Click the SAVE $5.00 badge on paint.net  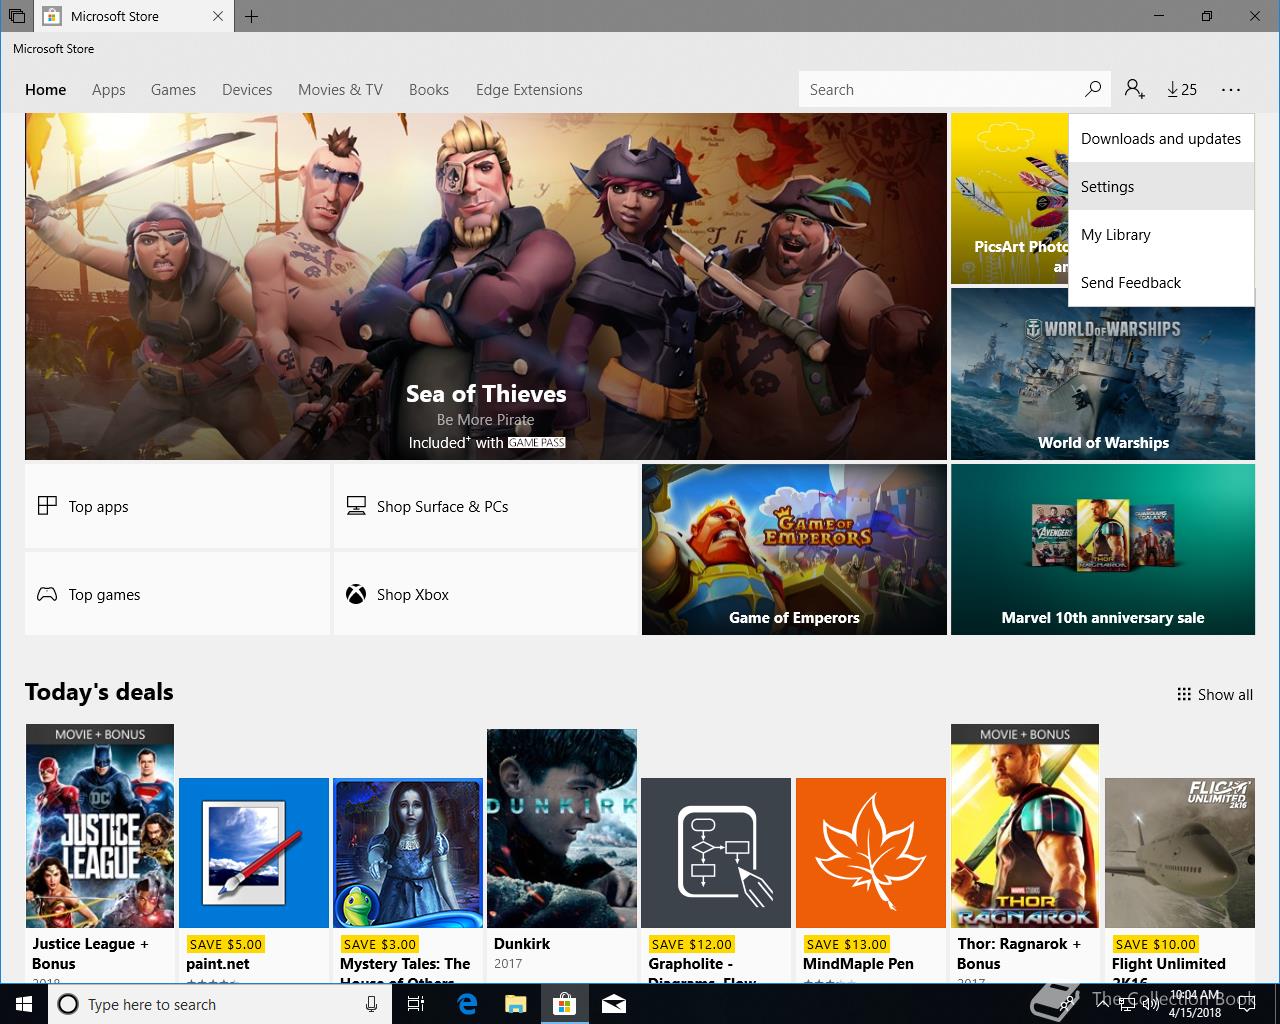click(225, 944)
